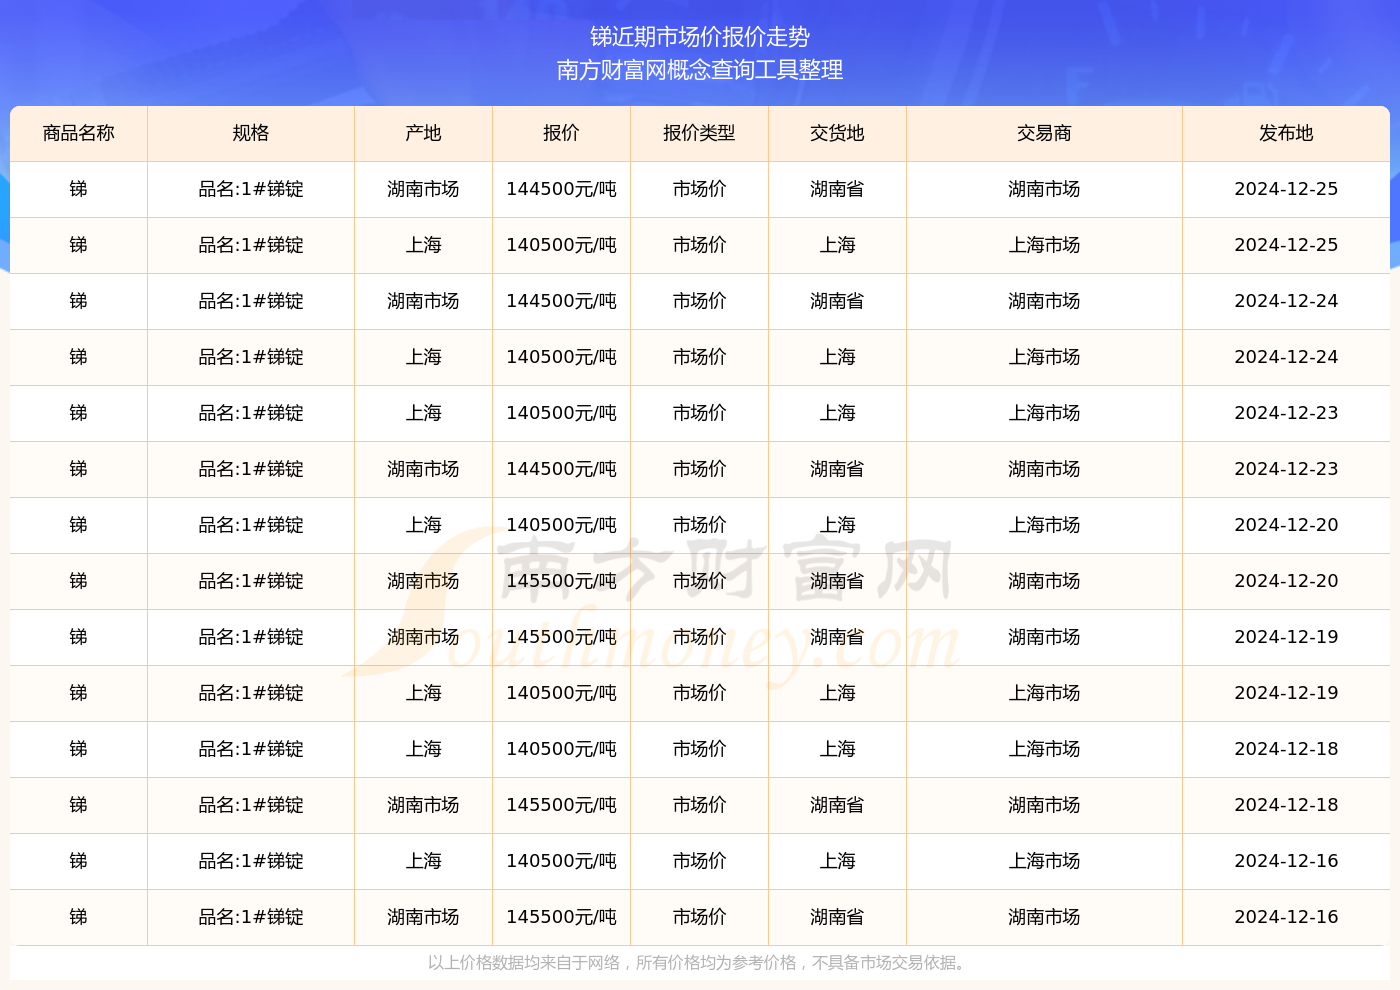Image resolution: width=1400 pixels, height=990 pixels.
Task: Select 140500元/吨 price in the 2024-12-24 row
Action: (x=562, y=357)
